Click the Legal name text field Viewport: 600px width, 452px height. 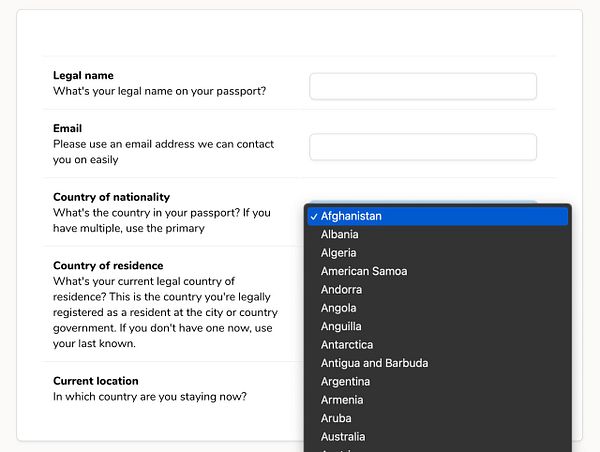click(423, 86)
